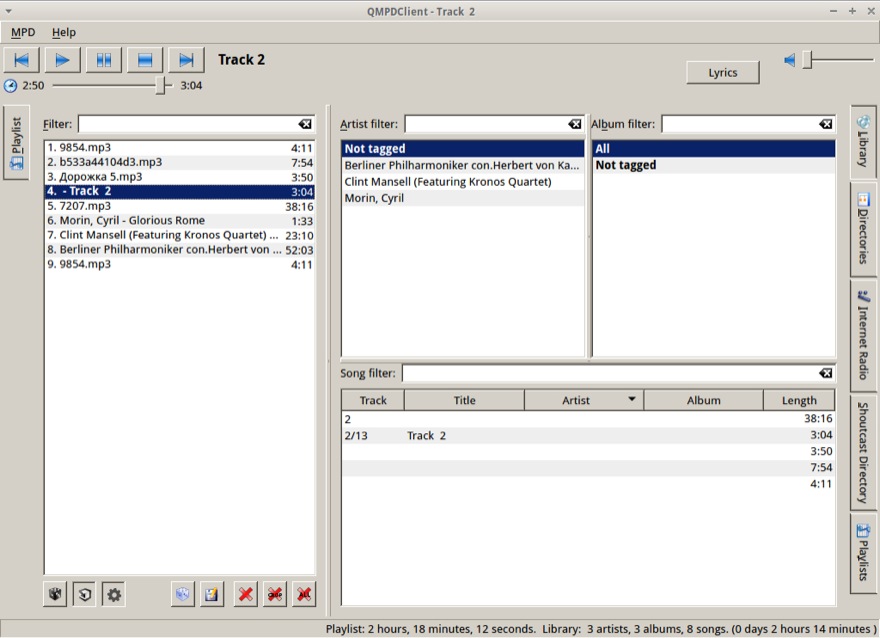Screen dimensions: 880x638
Task: Select Morin, Cyril in the artist list
Action: pyautogui.click(x=462, y=198)
